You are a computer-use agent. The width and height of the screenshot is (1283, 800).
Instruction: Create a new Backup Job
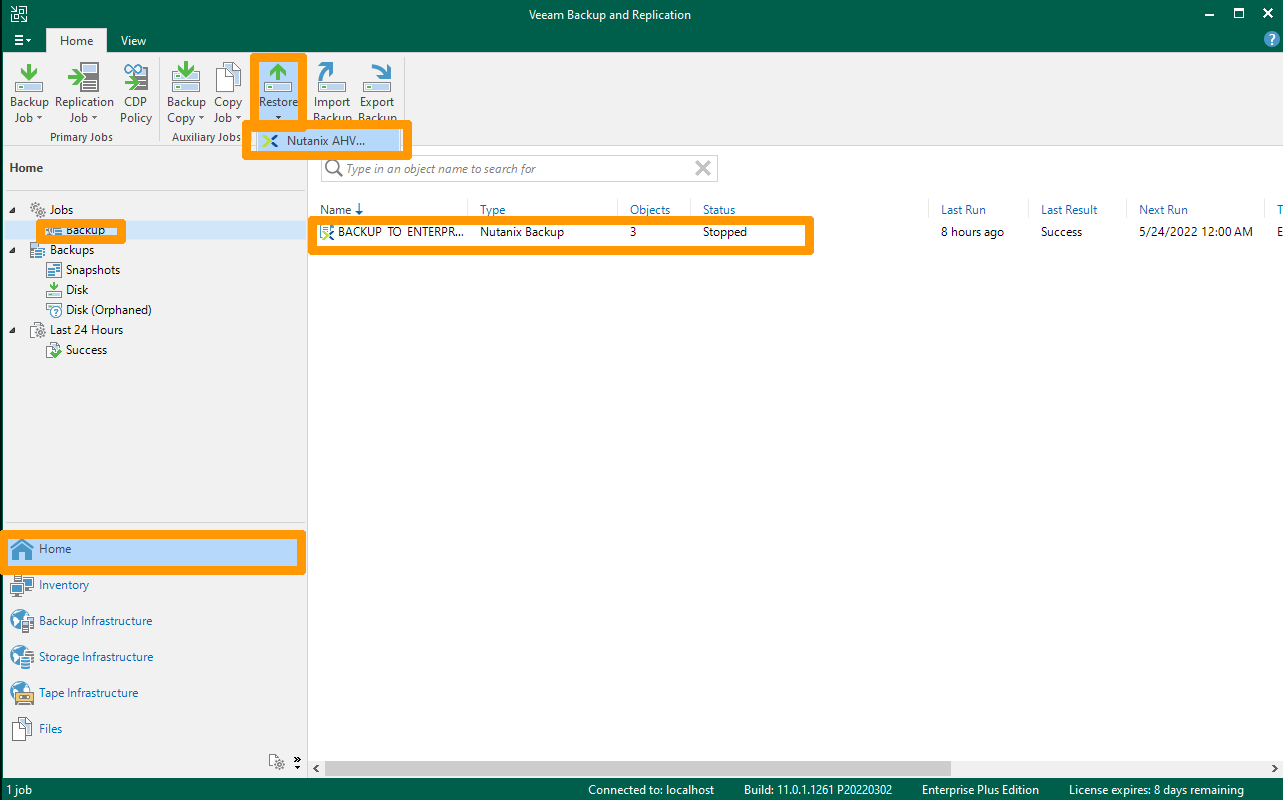[28, 90]
